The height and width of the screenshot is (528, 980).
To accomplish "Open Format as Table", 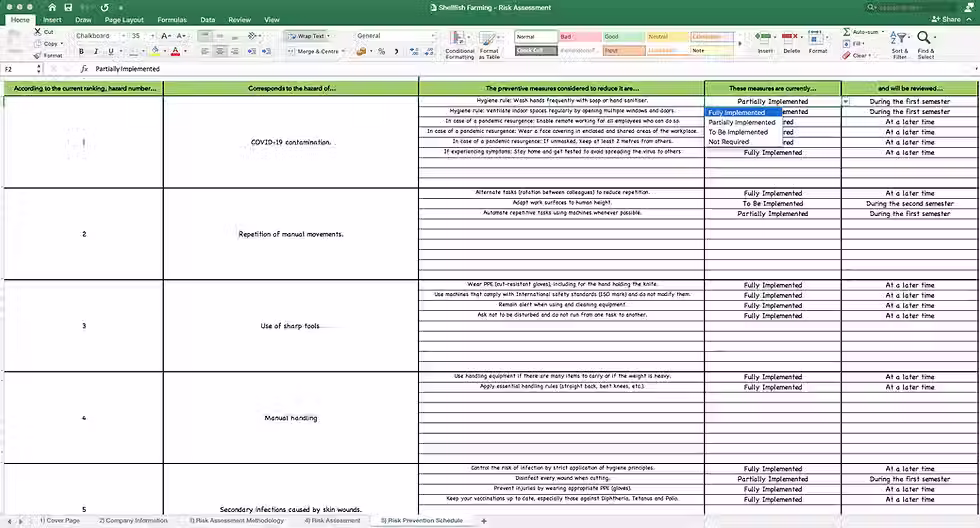I will (489, 45).
